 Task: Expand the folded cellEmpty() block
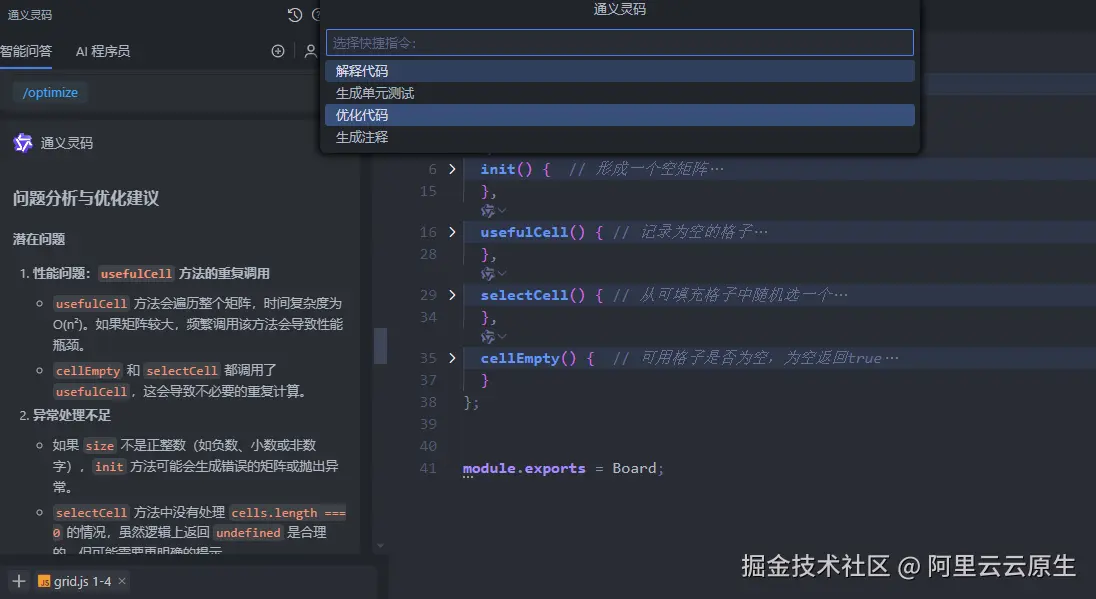click(x=452, y=358)
